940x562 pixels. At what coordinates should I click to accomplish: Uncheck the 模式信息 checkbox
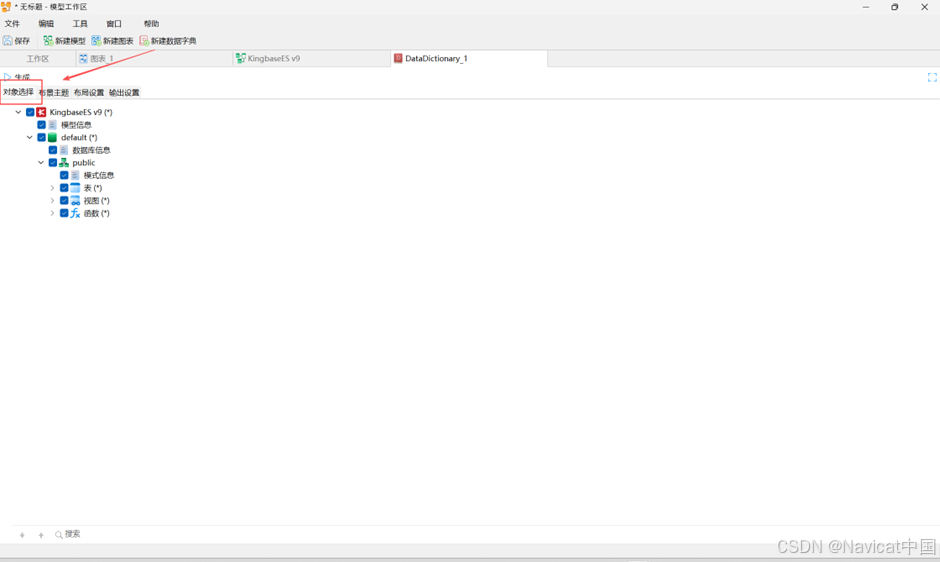(x=64, y=175)
